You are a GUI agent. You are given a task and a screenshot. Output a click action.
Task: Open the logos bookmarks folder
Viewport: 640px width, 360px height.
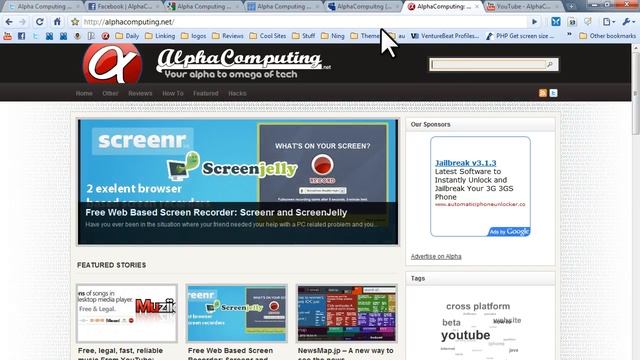193,36
